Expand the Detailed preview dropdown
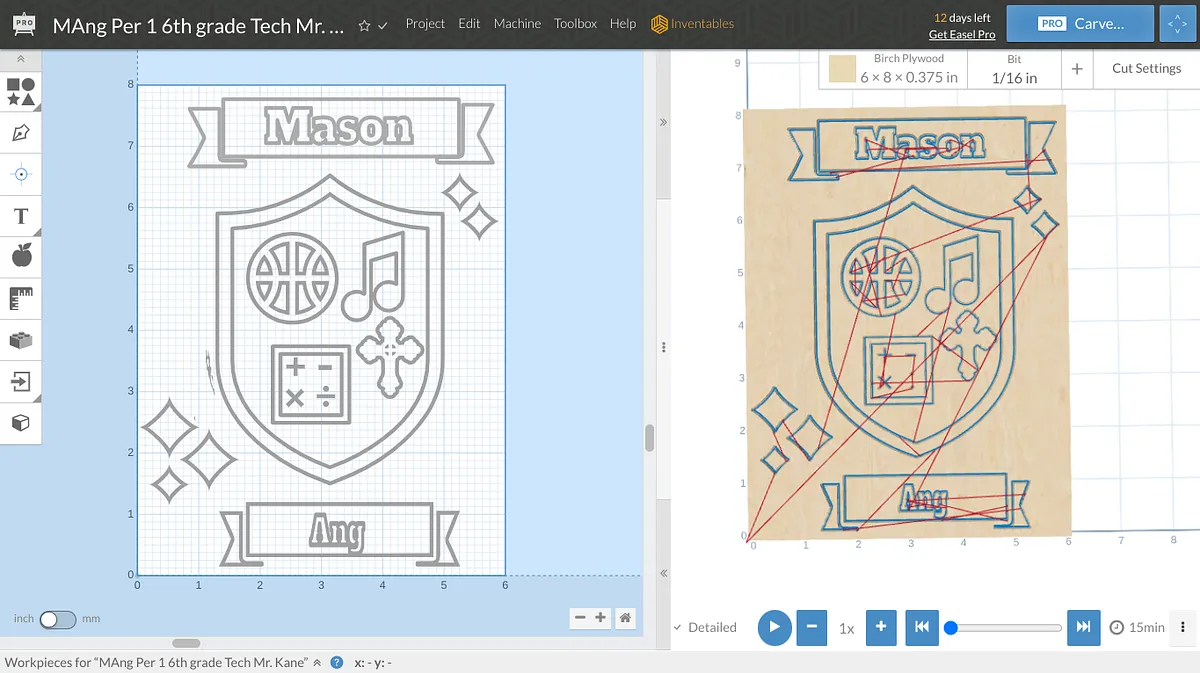 705,627
